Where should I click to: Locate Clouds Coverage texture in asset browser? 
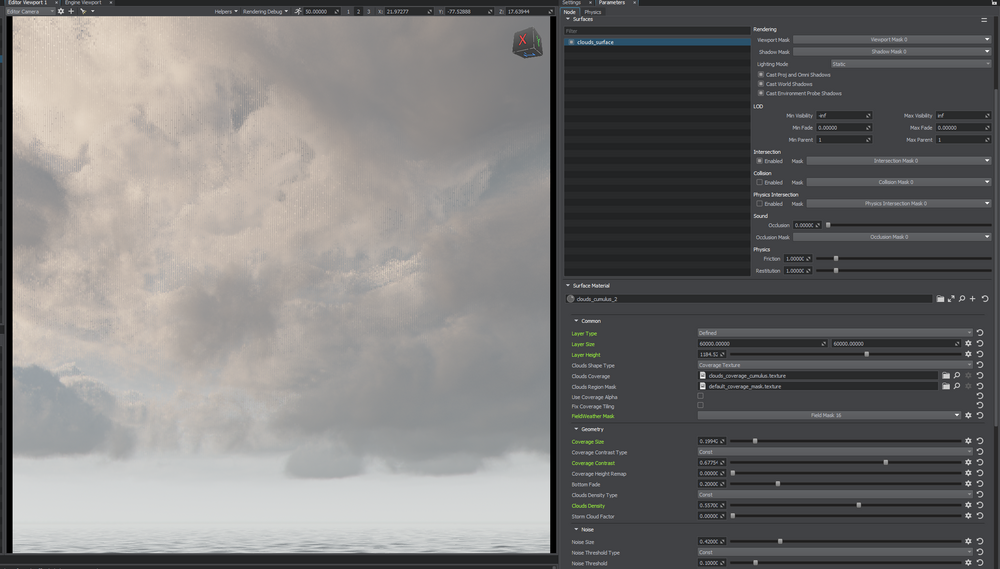click(x=957, y=376)
